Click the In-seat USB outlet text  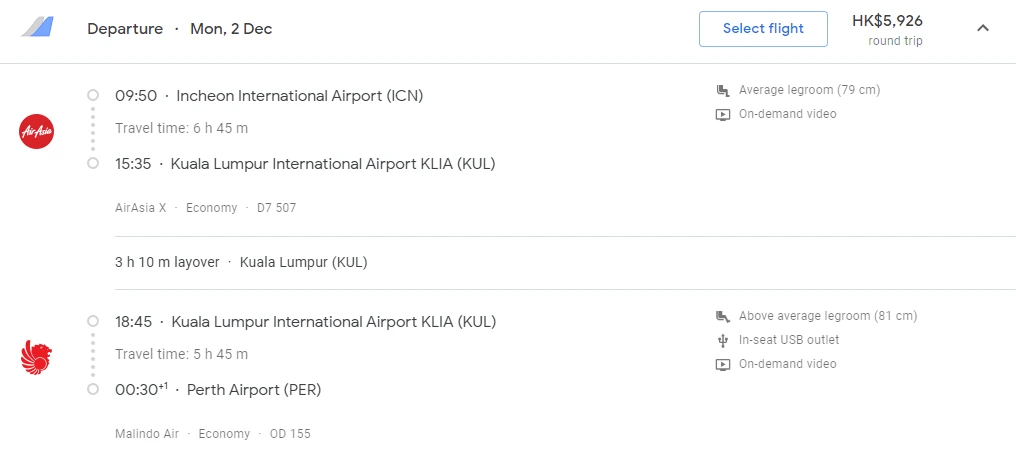click(789, 340)
